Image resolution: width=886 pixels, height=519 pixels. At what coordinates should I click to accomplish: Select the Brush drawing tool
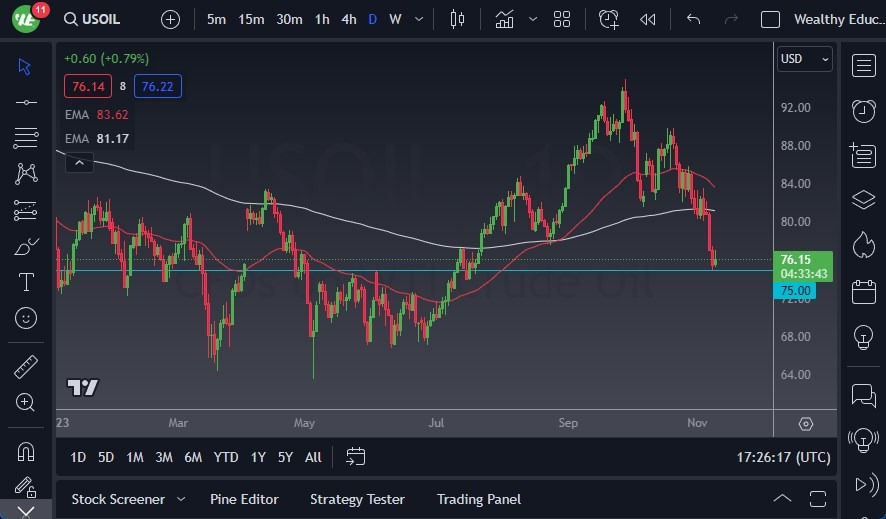tap(26, 246)
